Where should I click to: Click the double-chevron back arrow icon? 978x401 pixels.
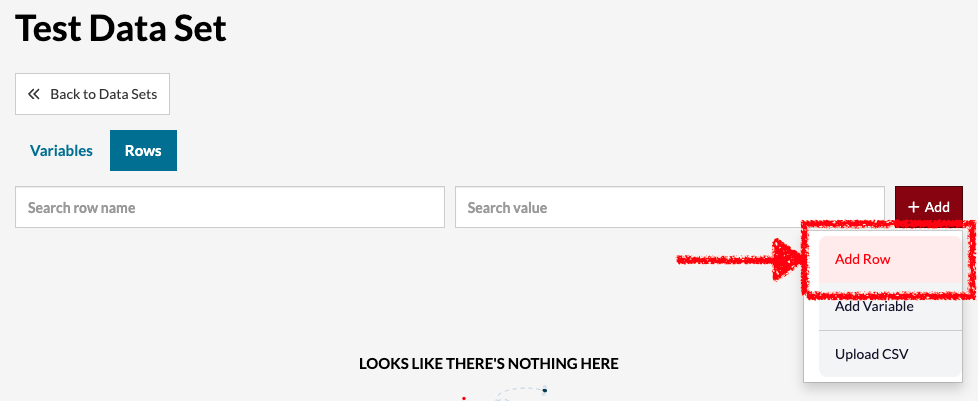click(34, 94)
